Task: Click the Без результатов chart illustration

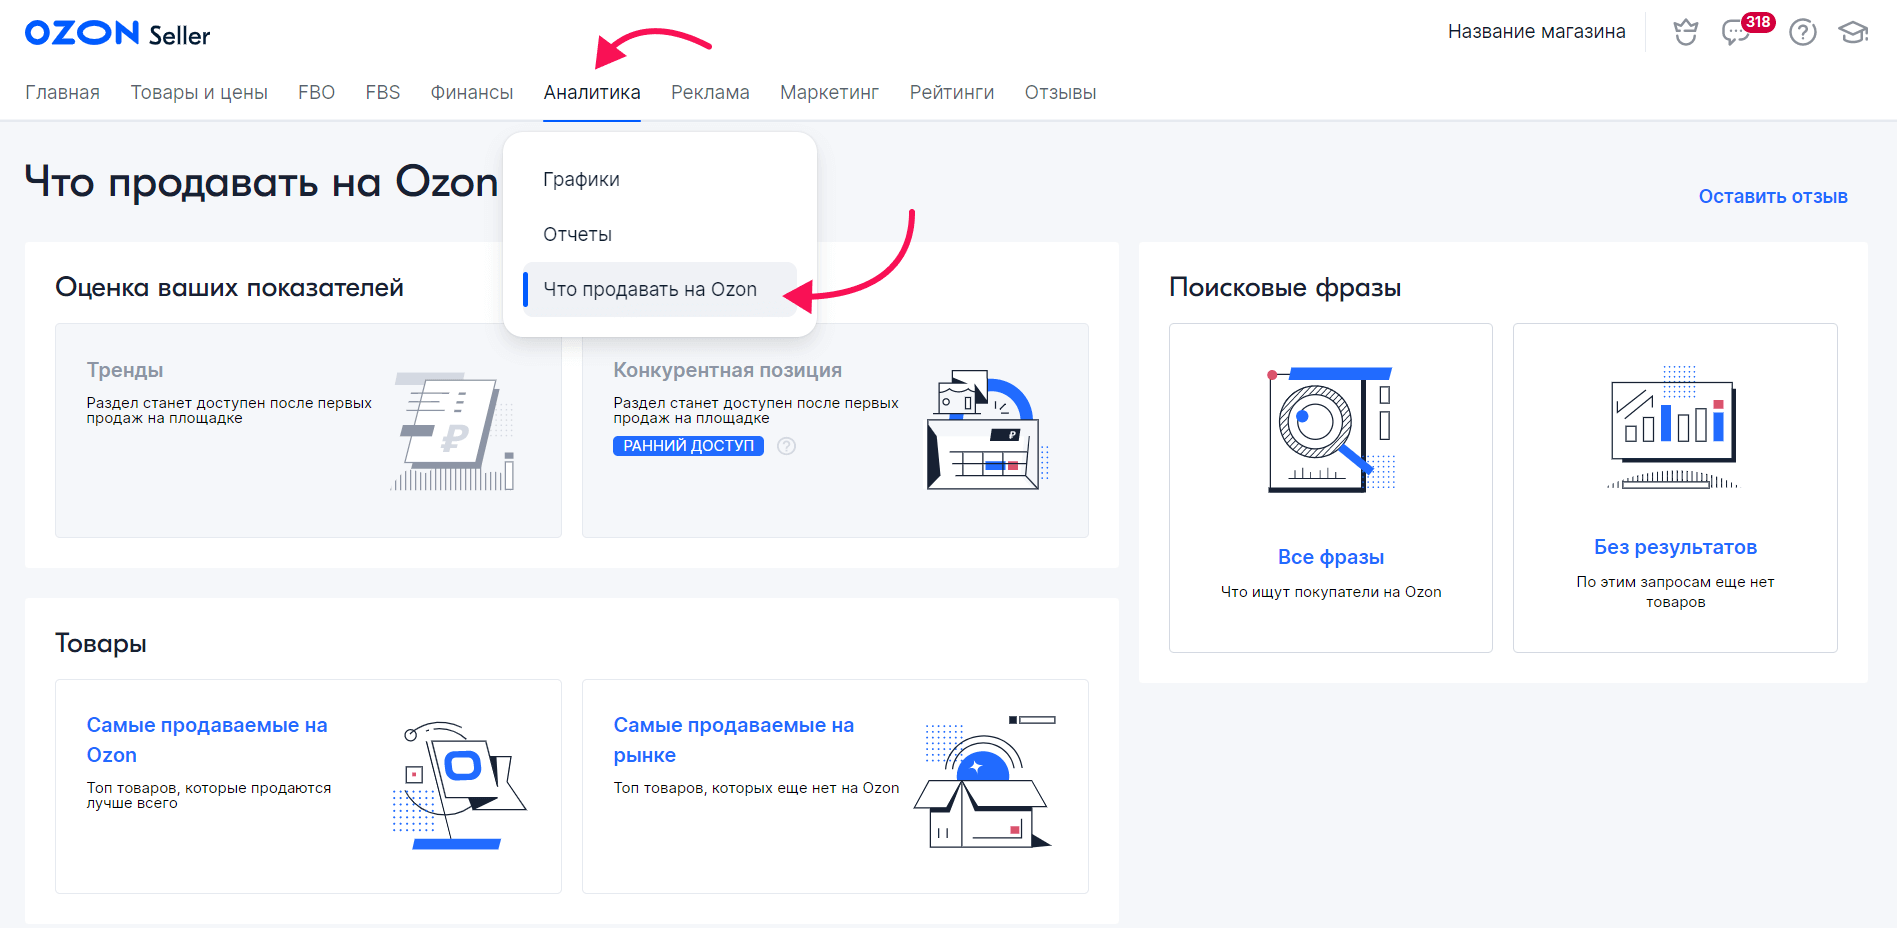Action: click(1674, 428)
